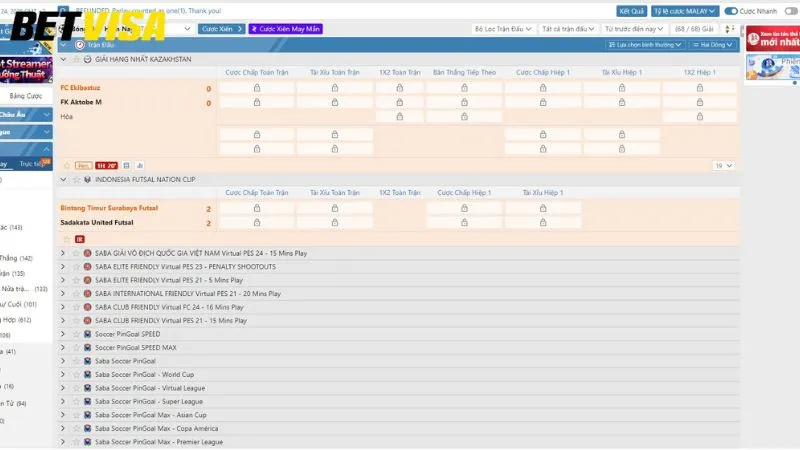This screenshot has height=450, width=800.
Task: Expand Saba Soccer PinGoal Max - Copa América row
Action: point(63,429)
